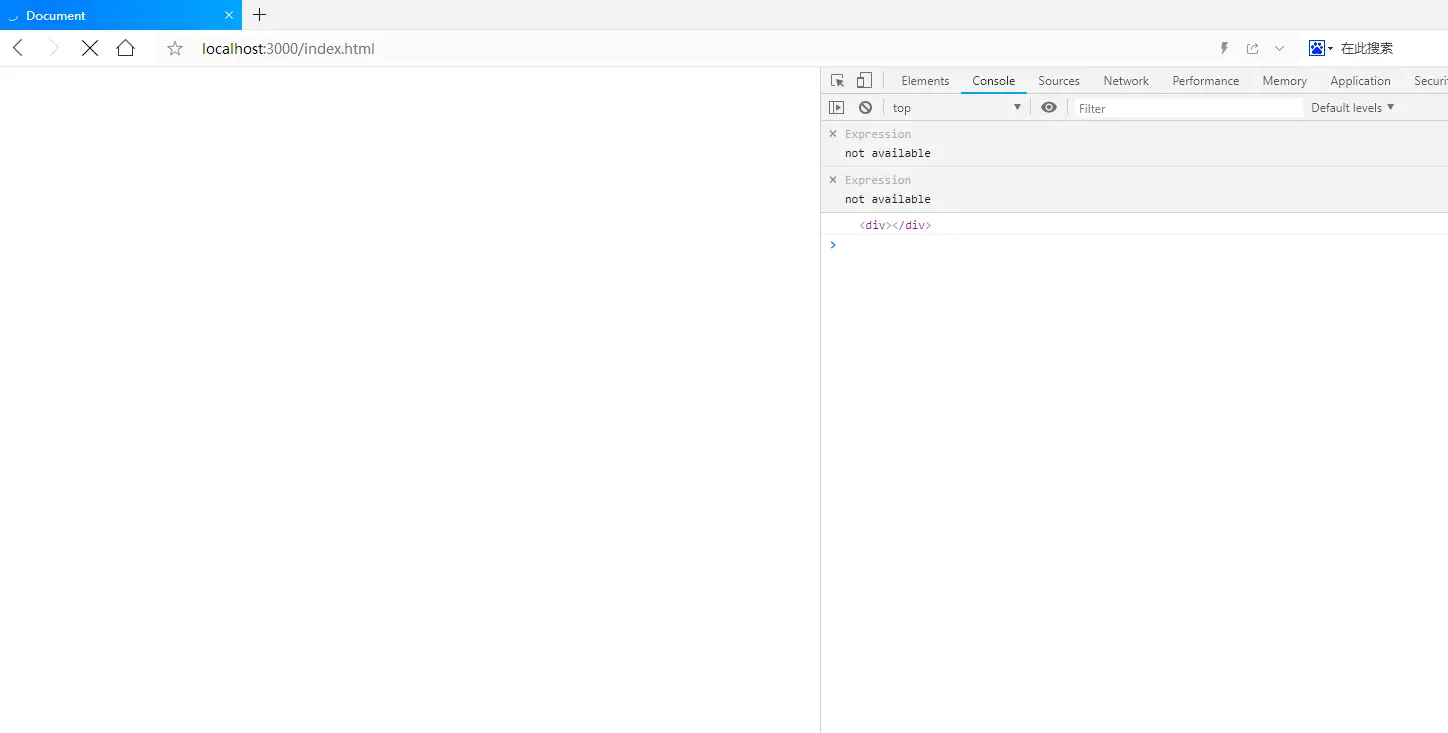Select the Document browser tab
This screenshot has width=1448, height=733.
point(121,15)
